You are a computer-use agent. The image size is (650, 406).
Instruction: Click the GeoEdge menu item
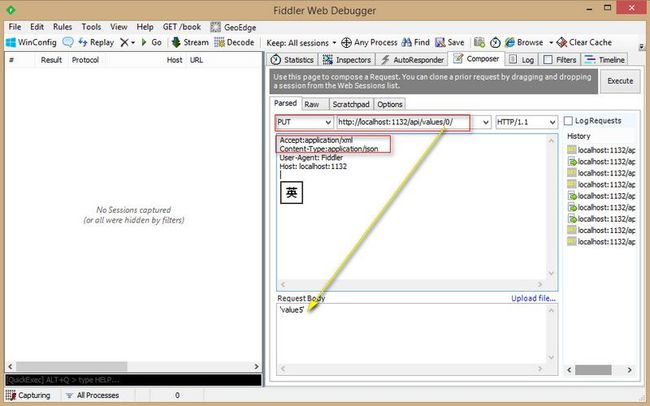(233, 27)
